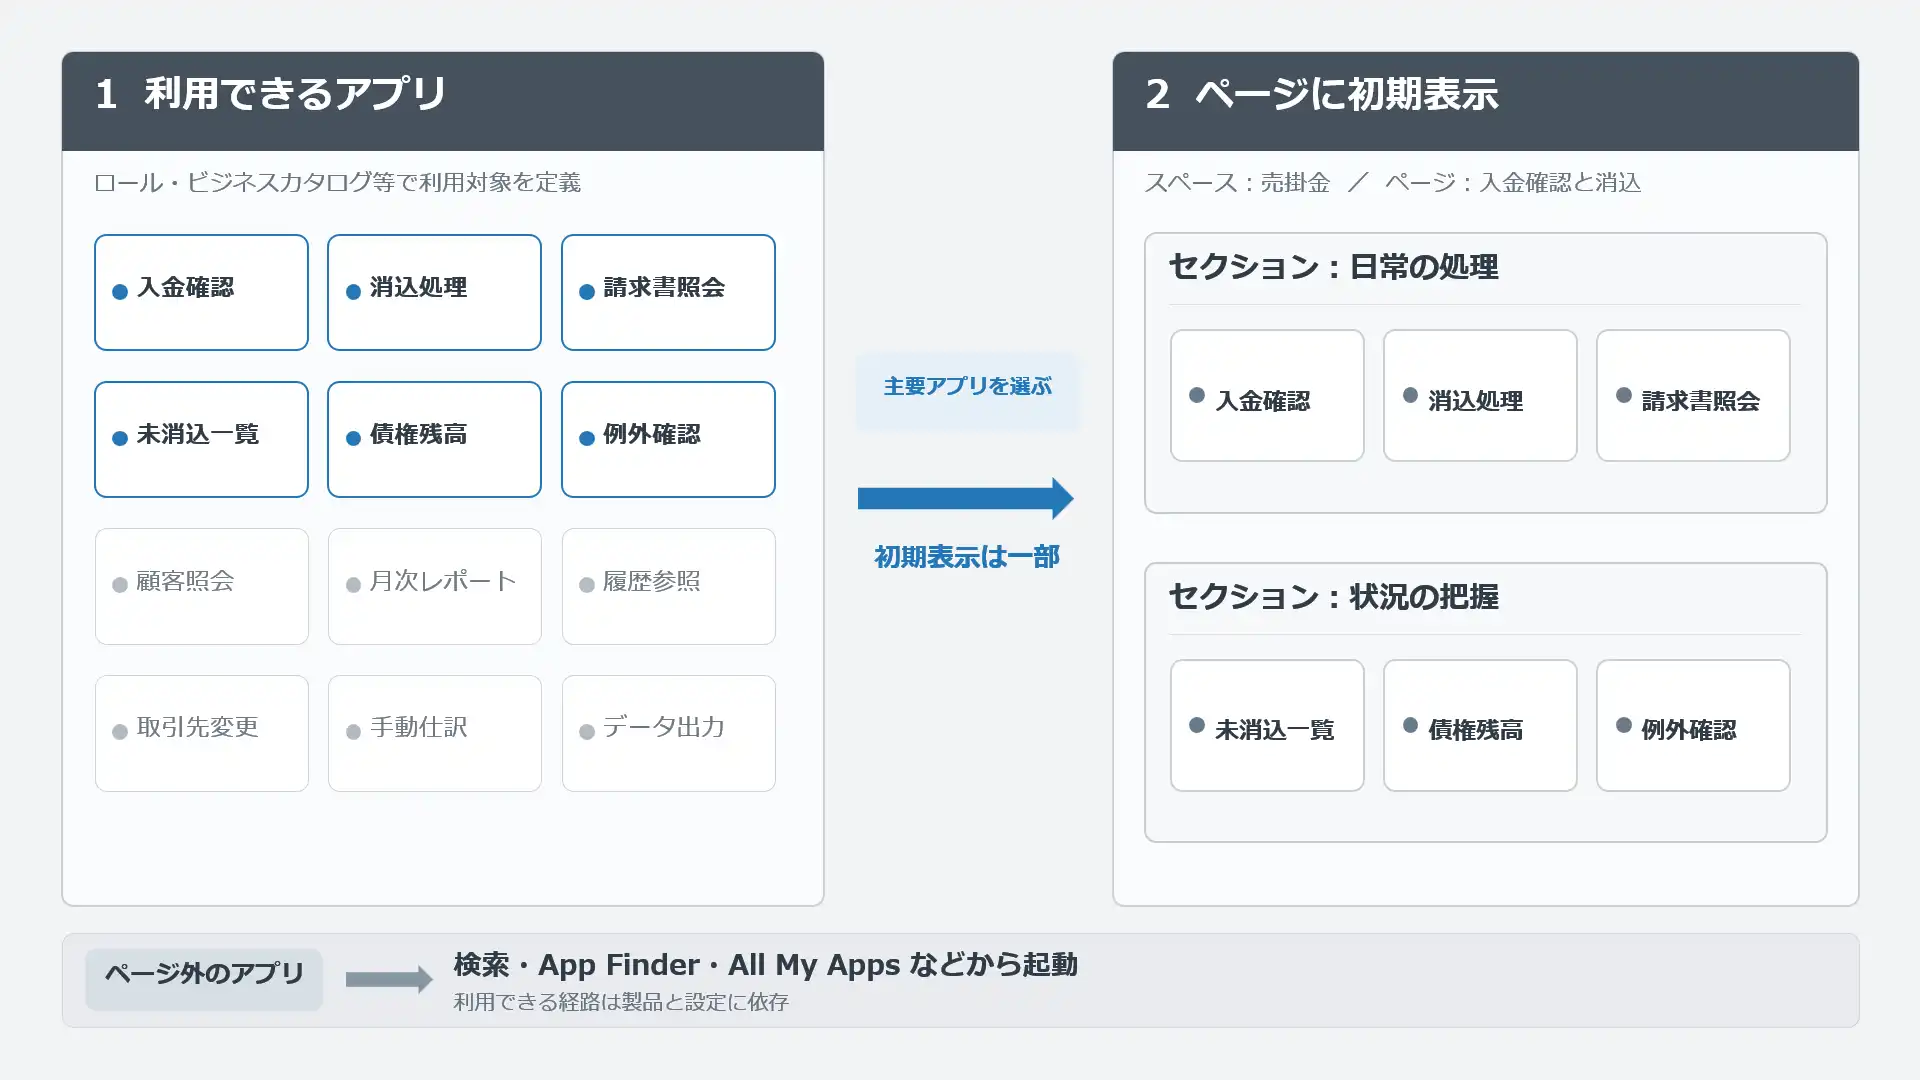Image resolution: width=1920 pixels, height=1080 pixels.
Task: Click the App Finder launch text line
Action: click(766, 965)
